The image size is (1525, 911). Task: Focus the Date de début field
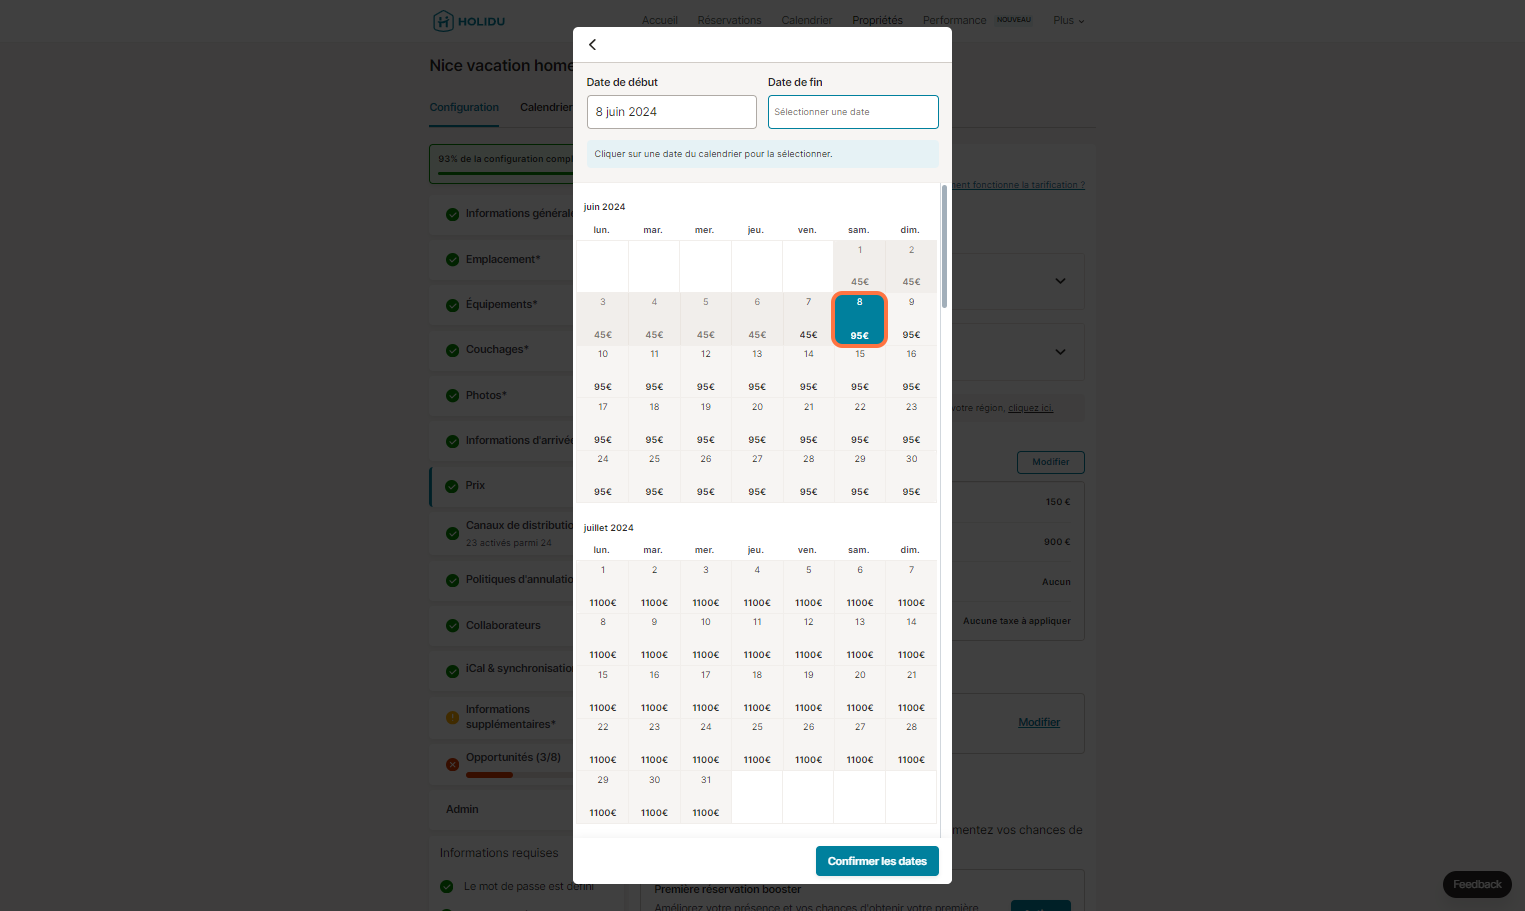point(671,112)
